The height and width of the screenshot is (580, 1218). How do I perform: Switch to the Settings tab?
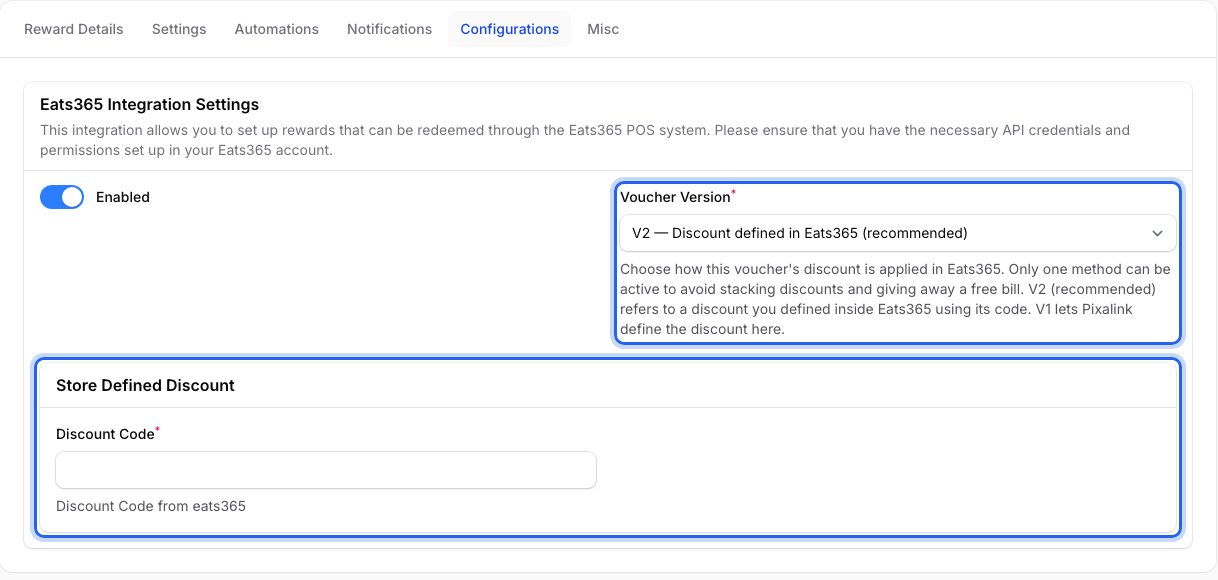coord(179,29)
